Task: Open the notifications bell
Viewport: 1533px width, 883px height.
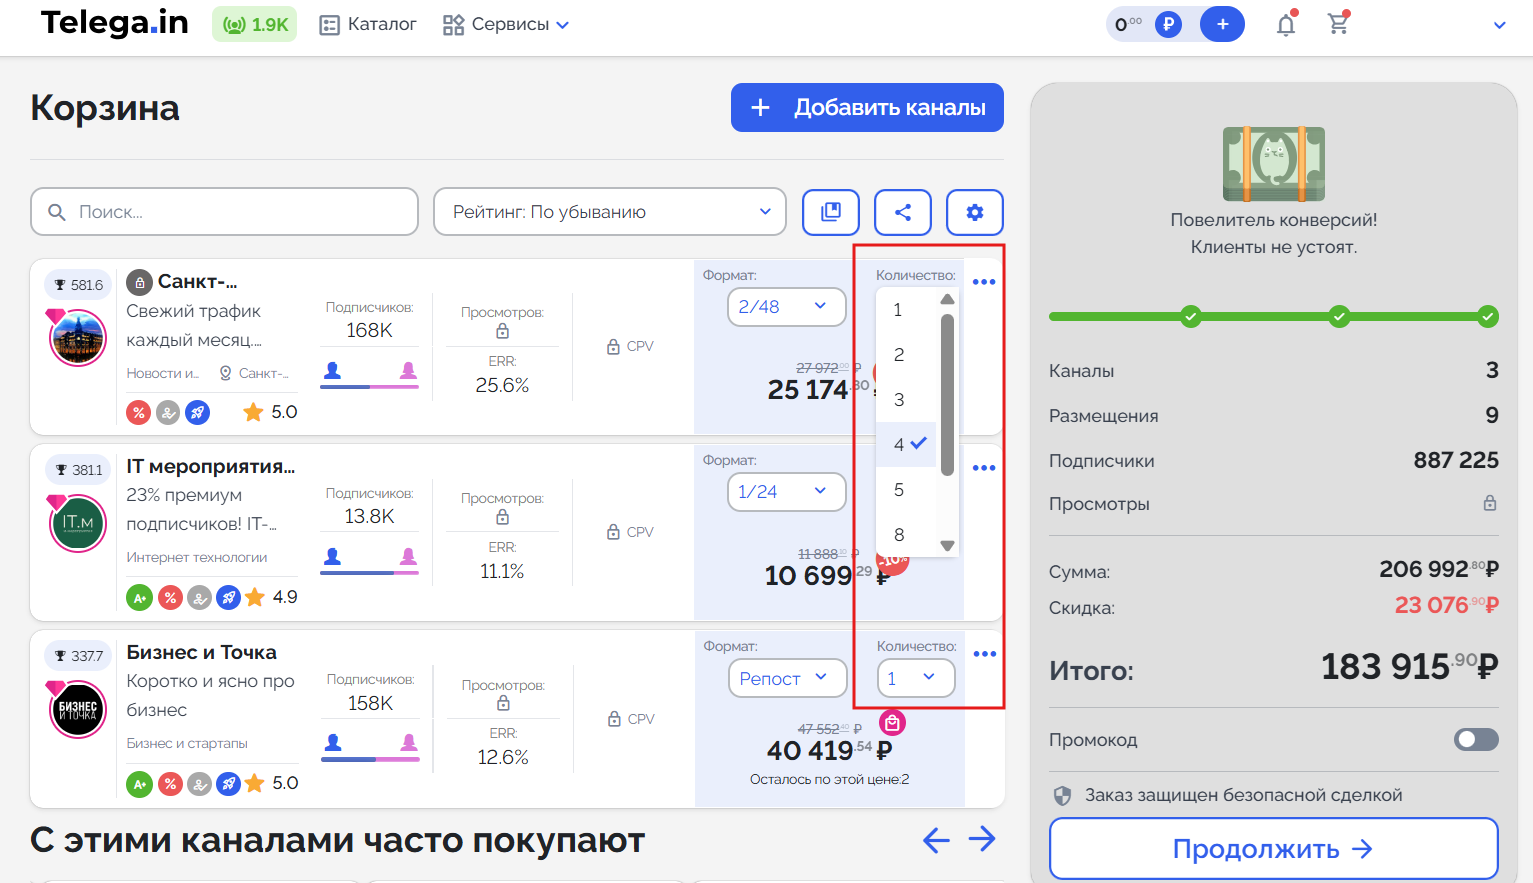Action: (x=1286, y=25)
